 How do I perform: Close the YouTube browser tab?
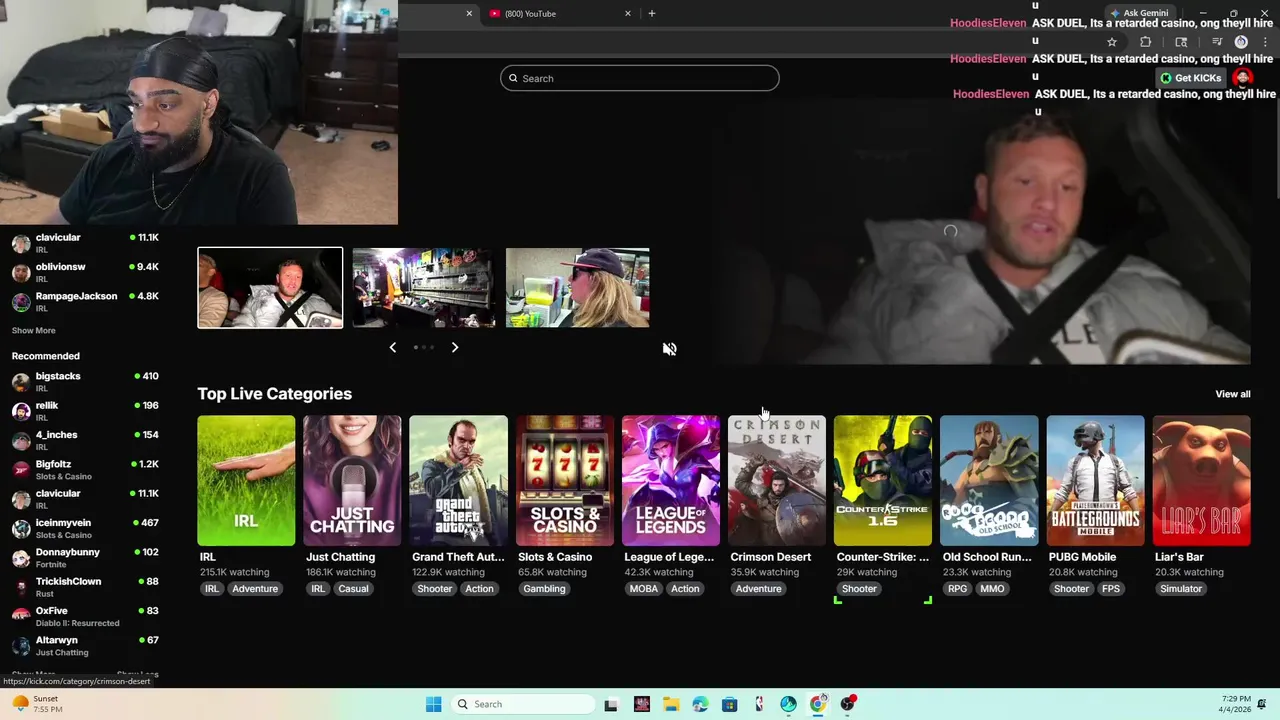click(628, 13)
